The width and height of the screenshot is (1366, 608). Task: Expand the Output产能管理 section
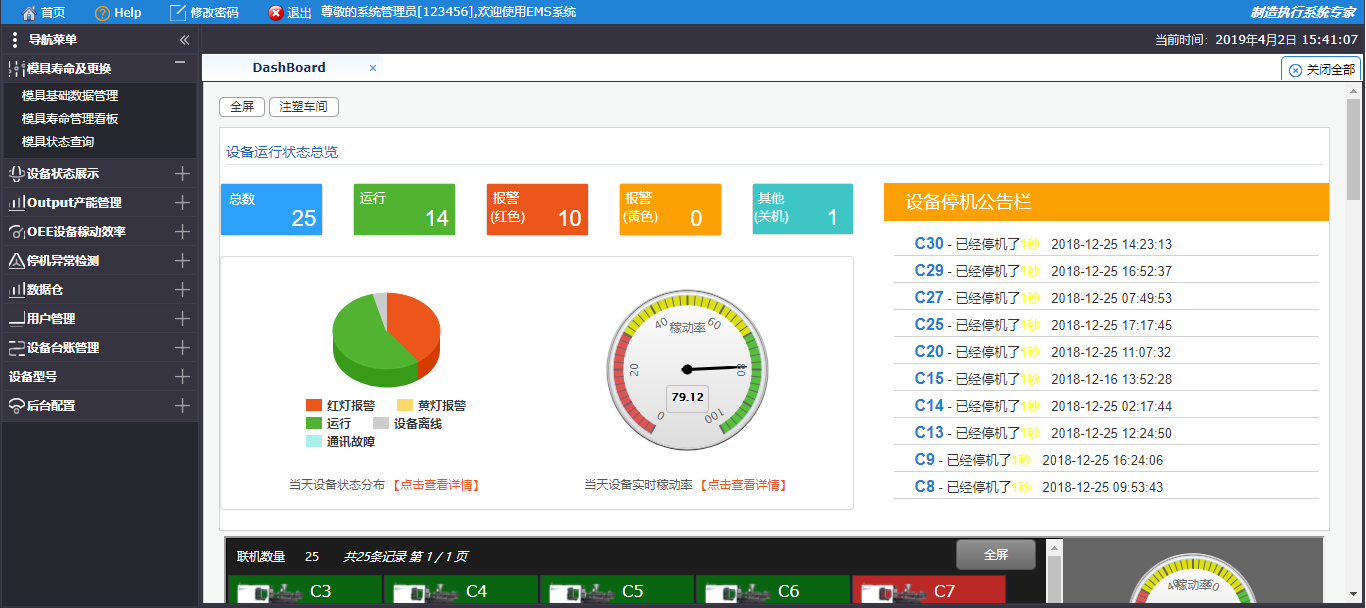pyautogui.click(x=182, y=203)
